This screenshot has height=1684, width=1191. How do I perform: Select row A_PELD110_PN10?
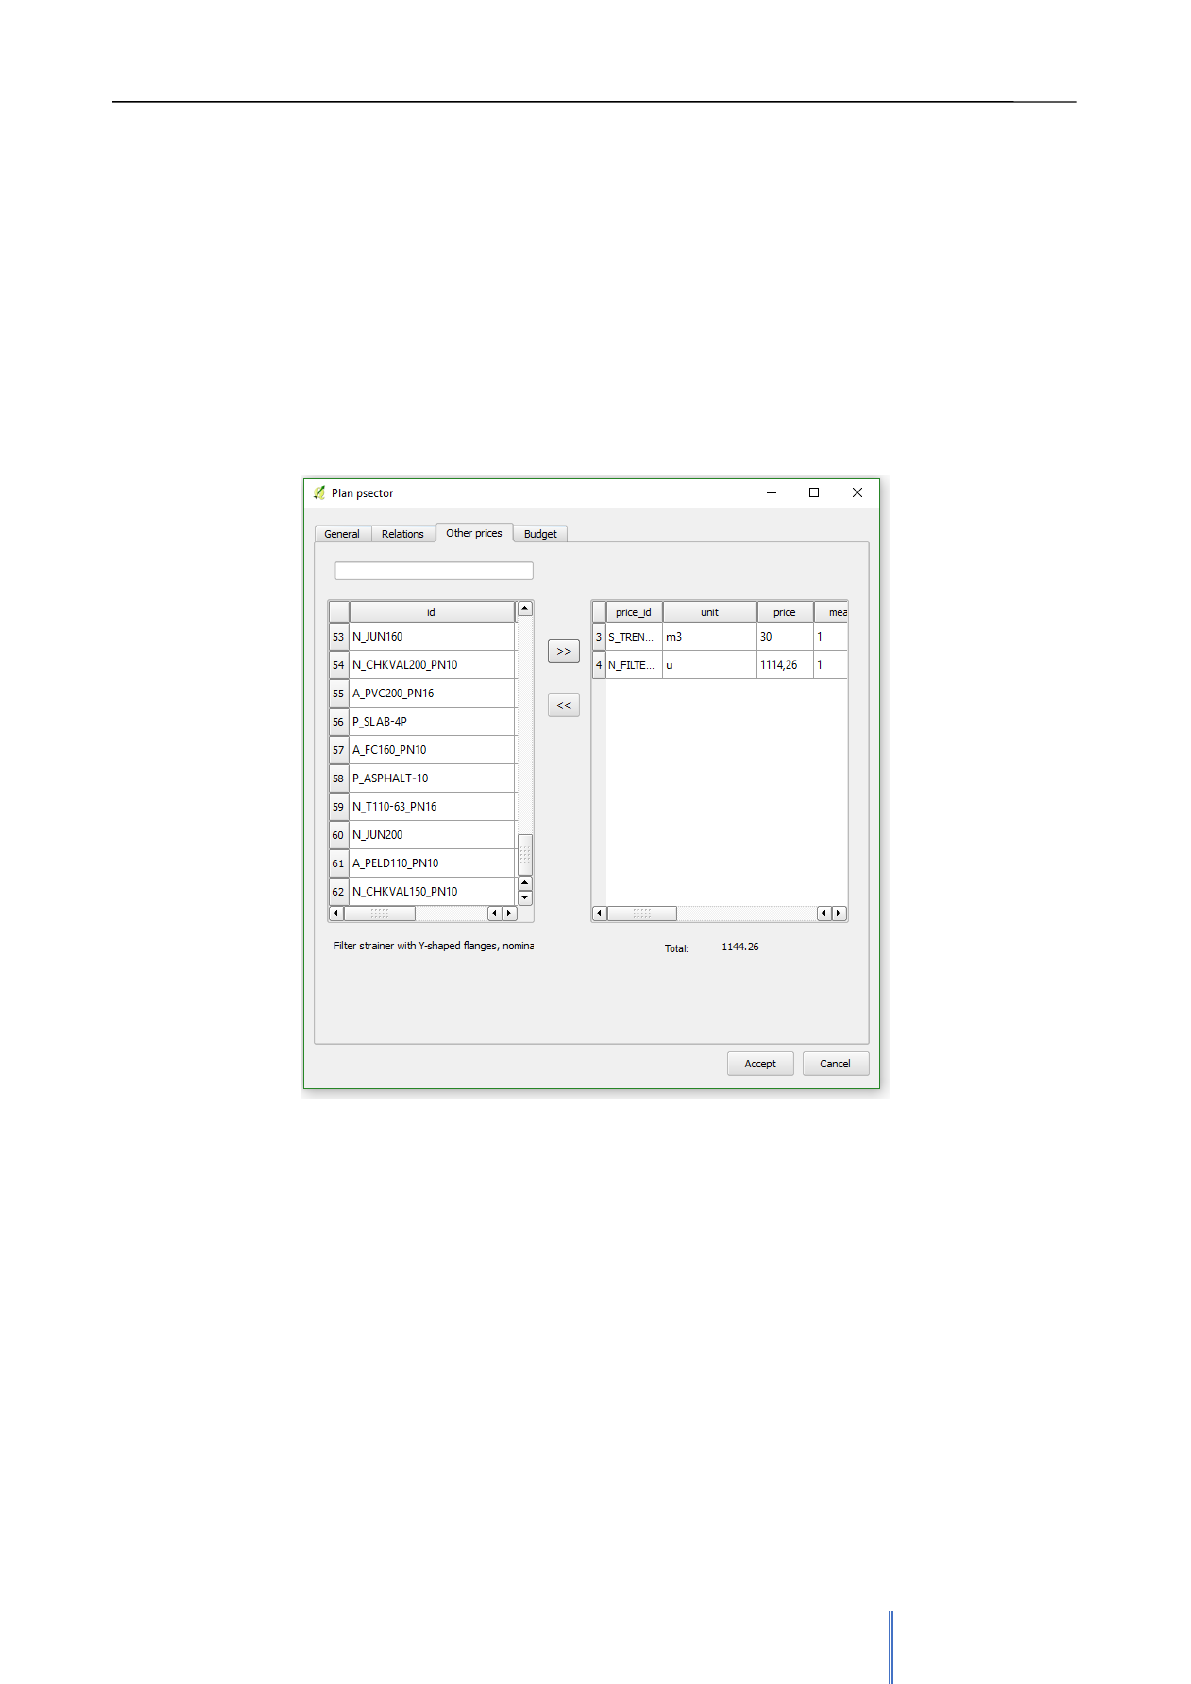pos(432,863)
